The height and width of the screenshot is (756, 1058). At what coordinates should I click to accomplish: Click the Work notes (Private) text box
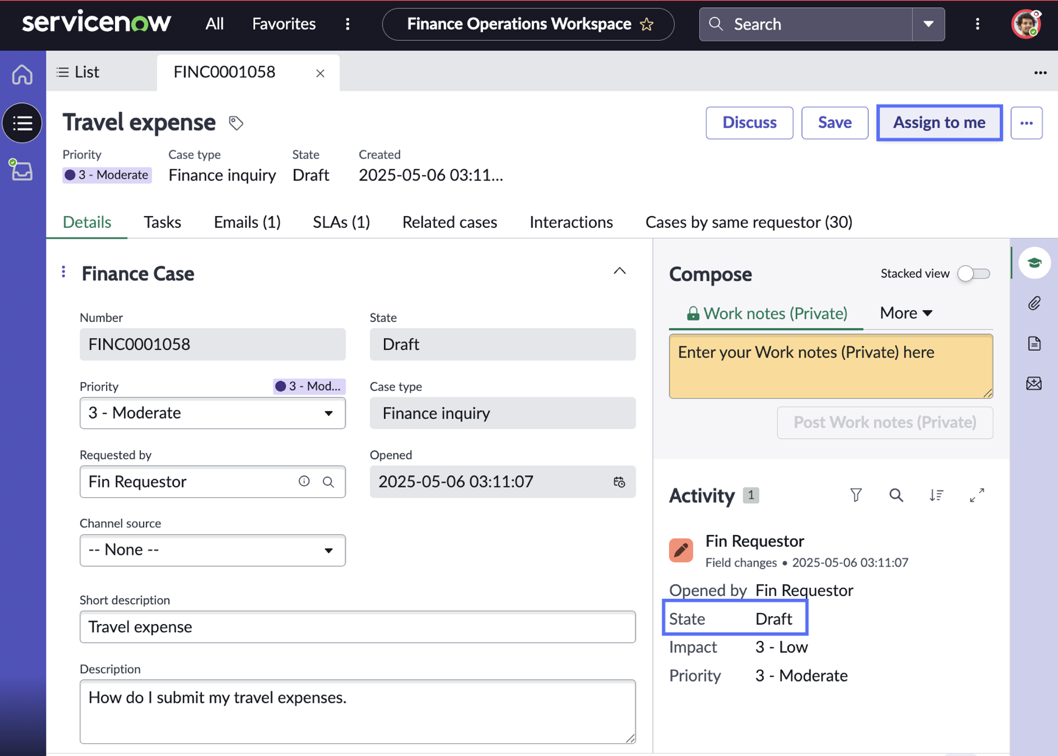831,367
